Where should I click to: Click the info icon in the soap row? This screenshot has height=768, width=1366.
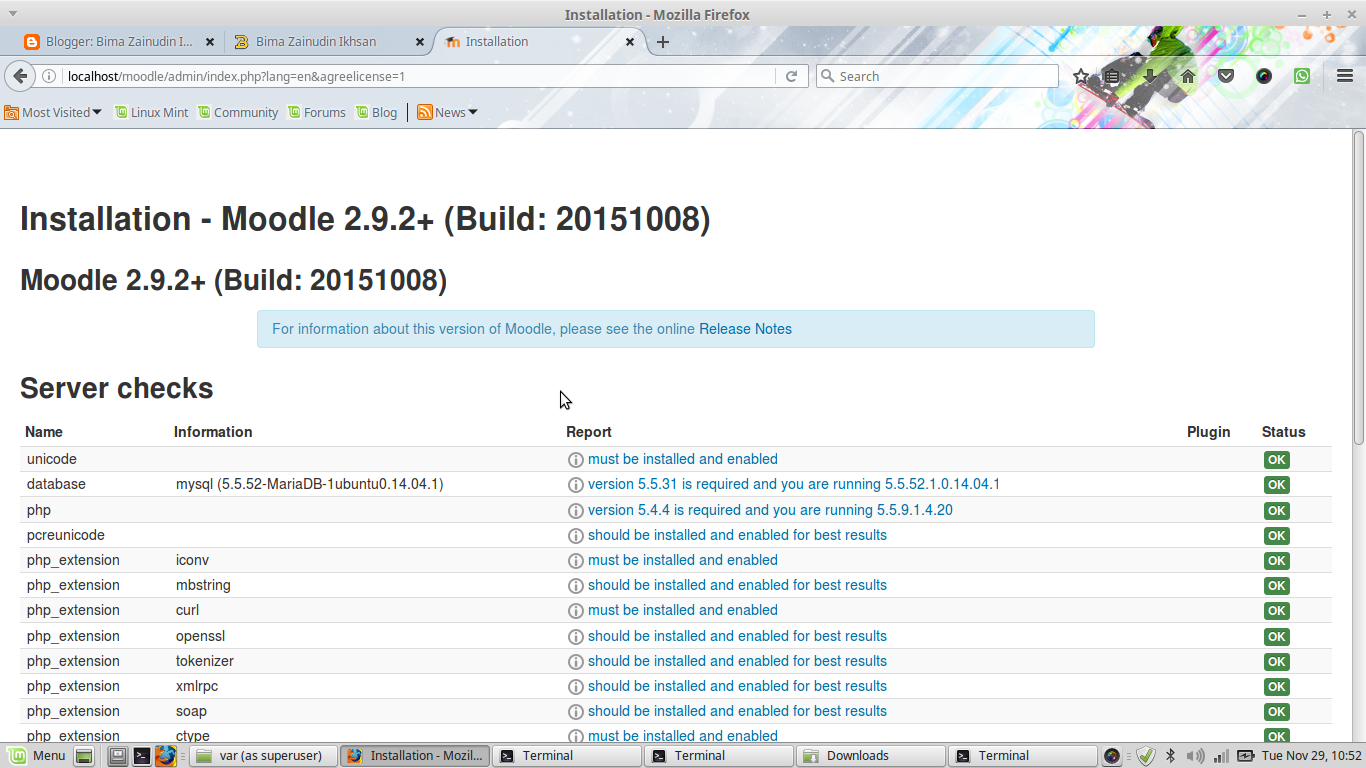tap(576, 712)
